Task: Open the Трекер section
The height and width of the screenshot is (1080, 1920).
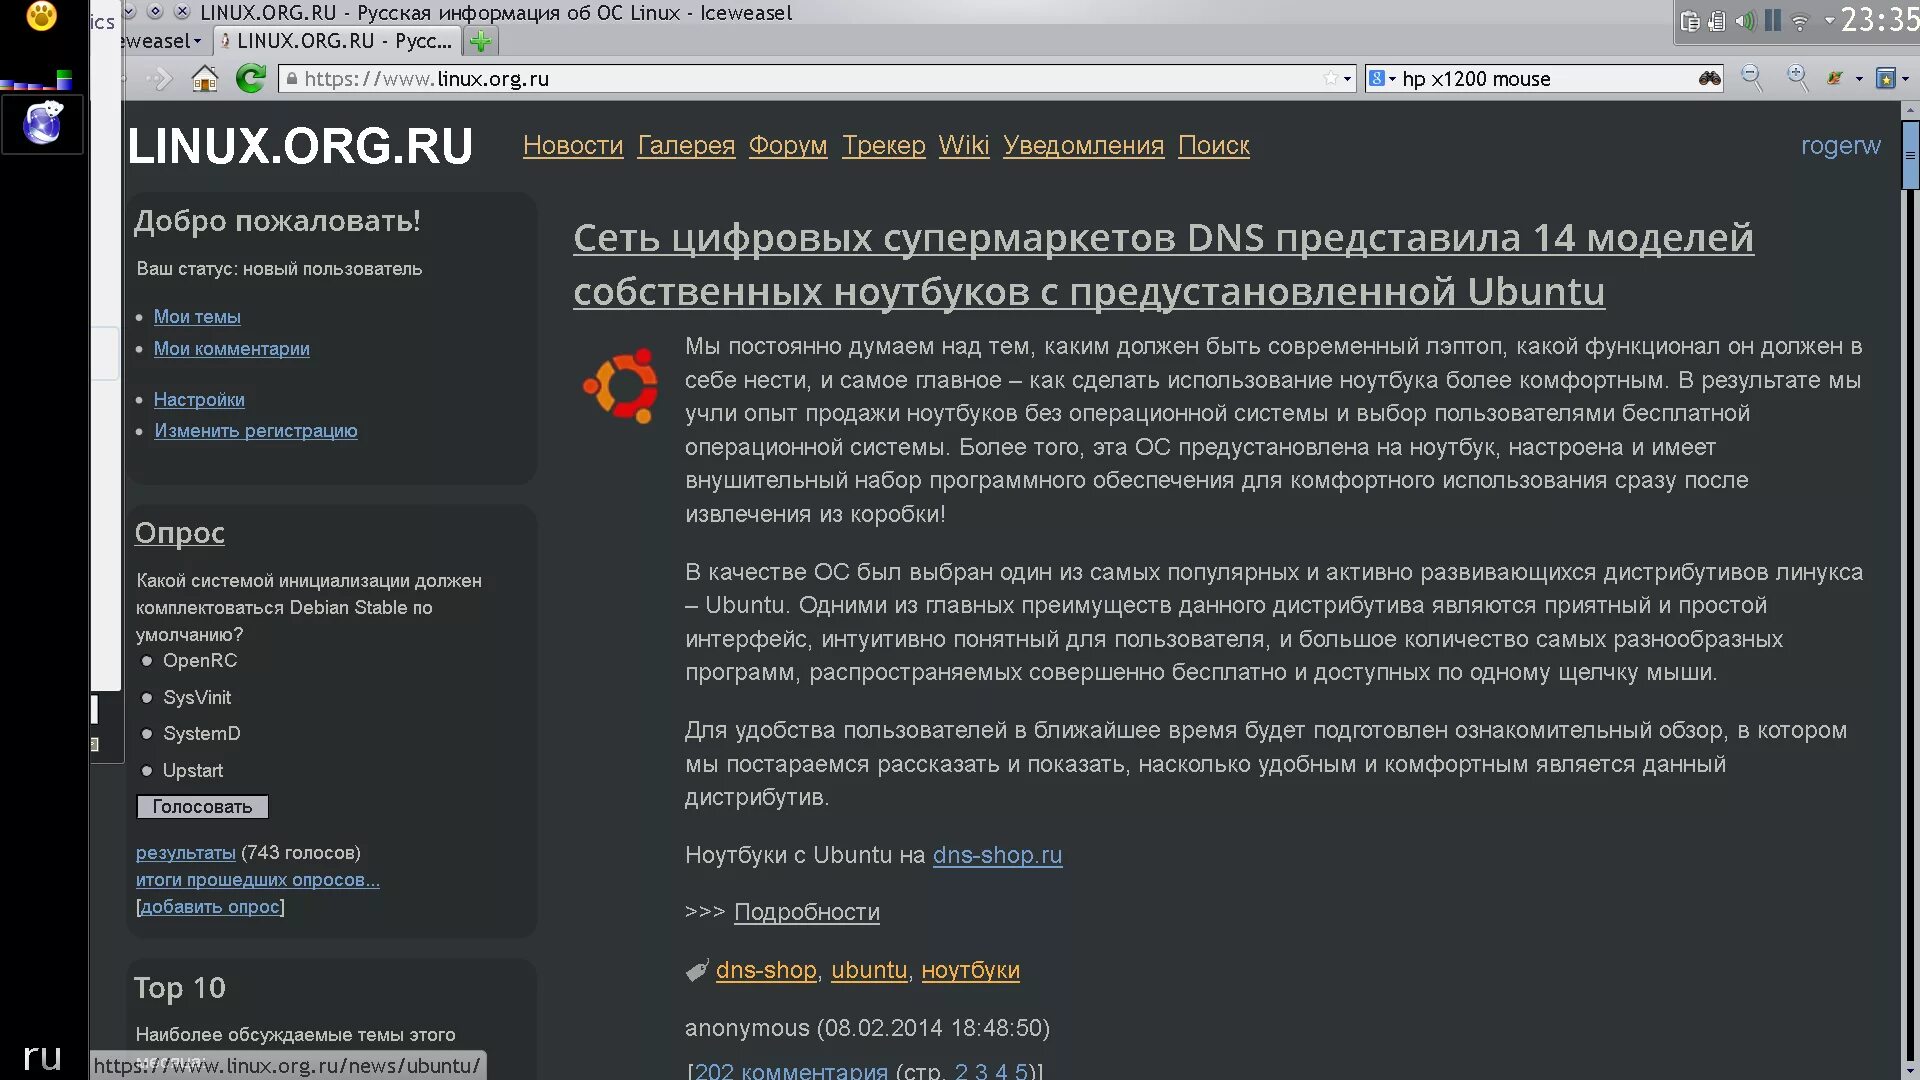Action: pos(884,146)
